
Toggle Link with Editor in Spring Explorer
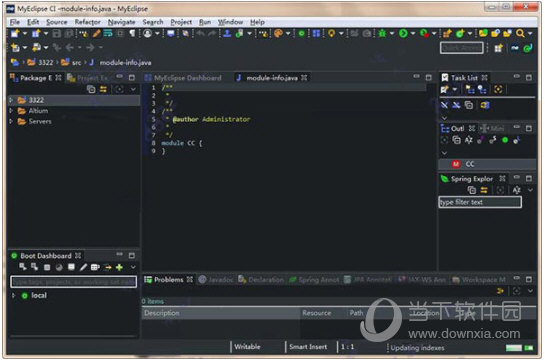point(484,190)
